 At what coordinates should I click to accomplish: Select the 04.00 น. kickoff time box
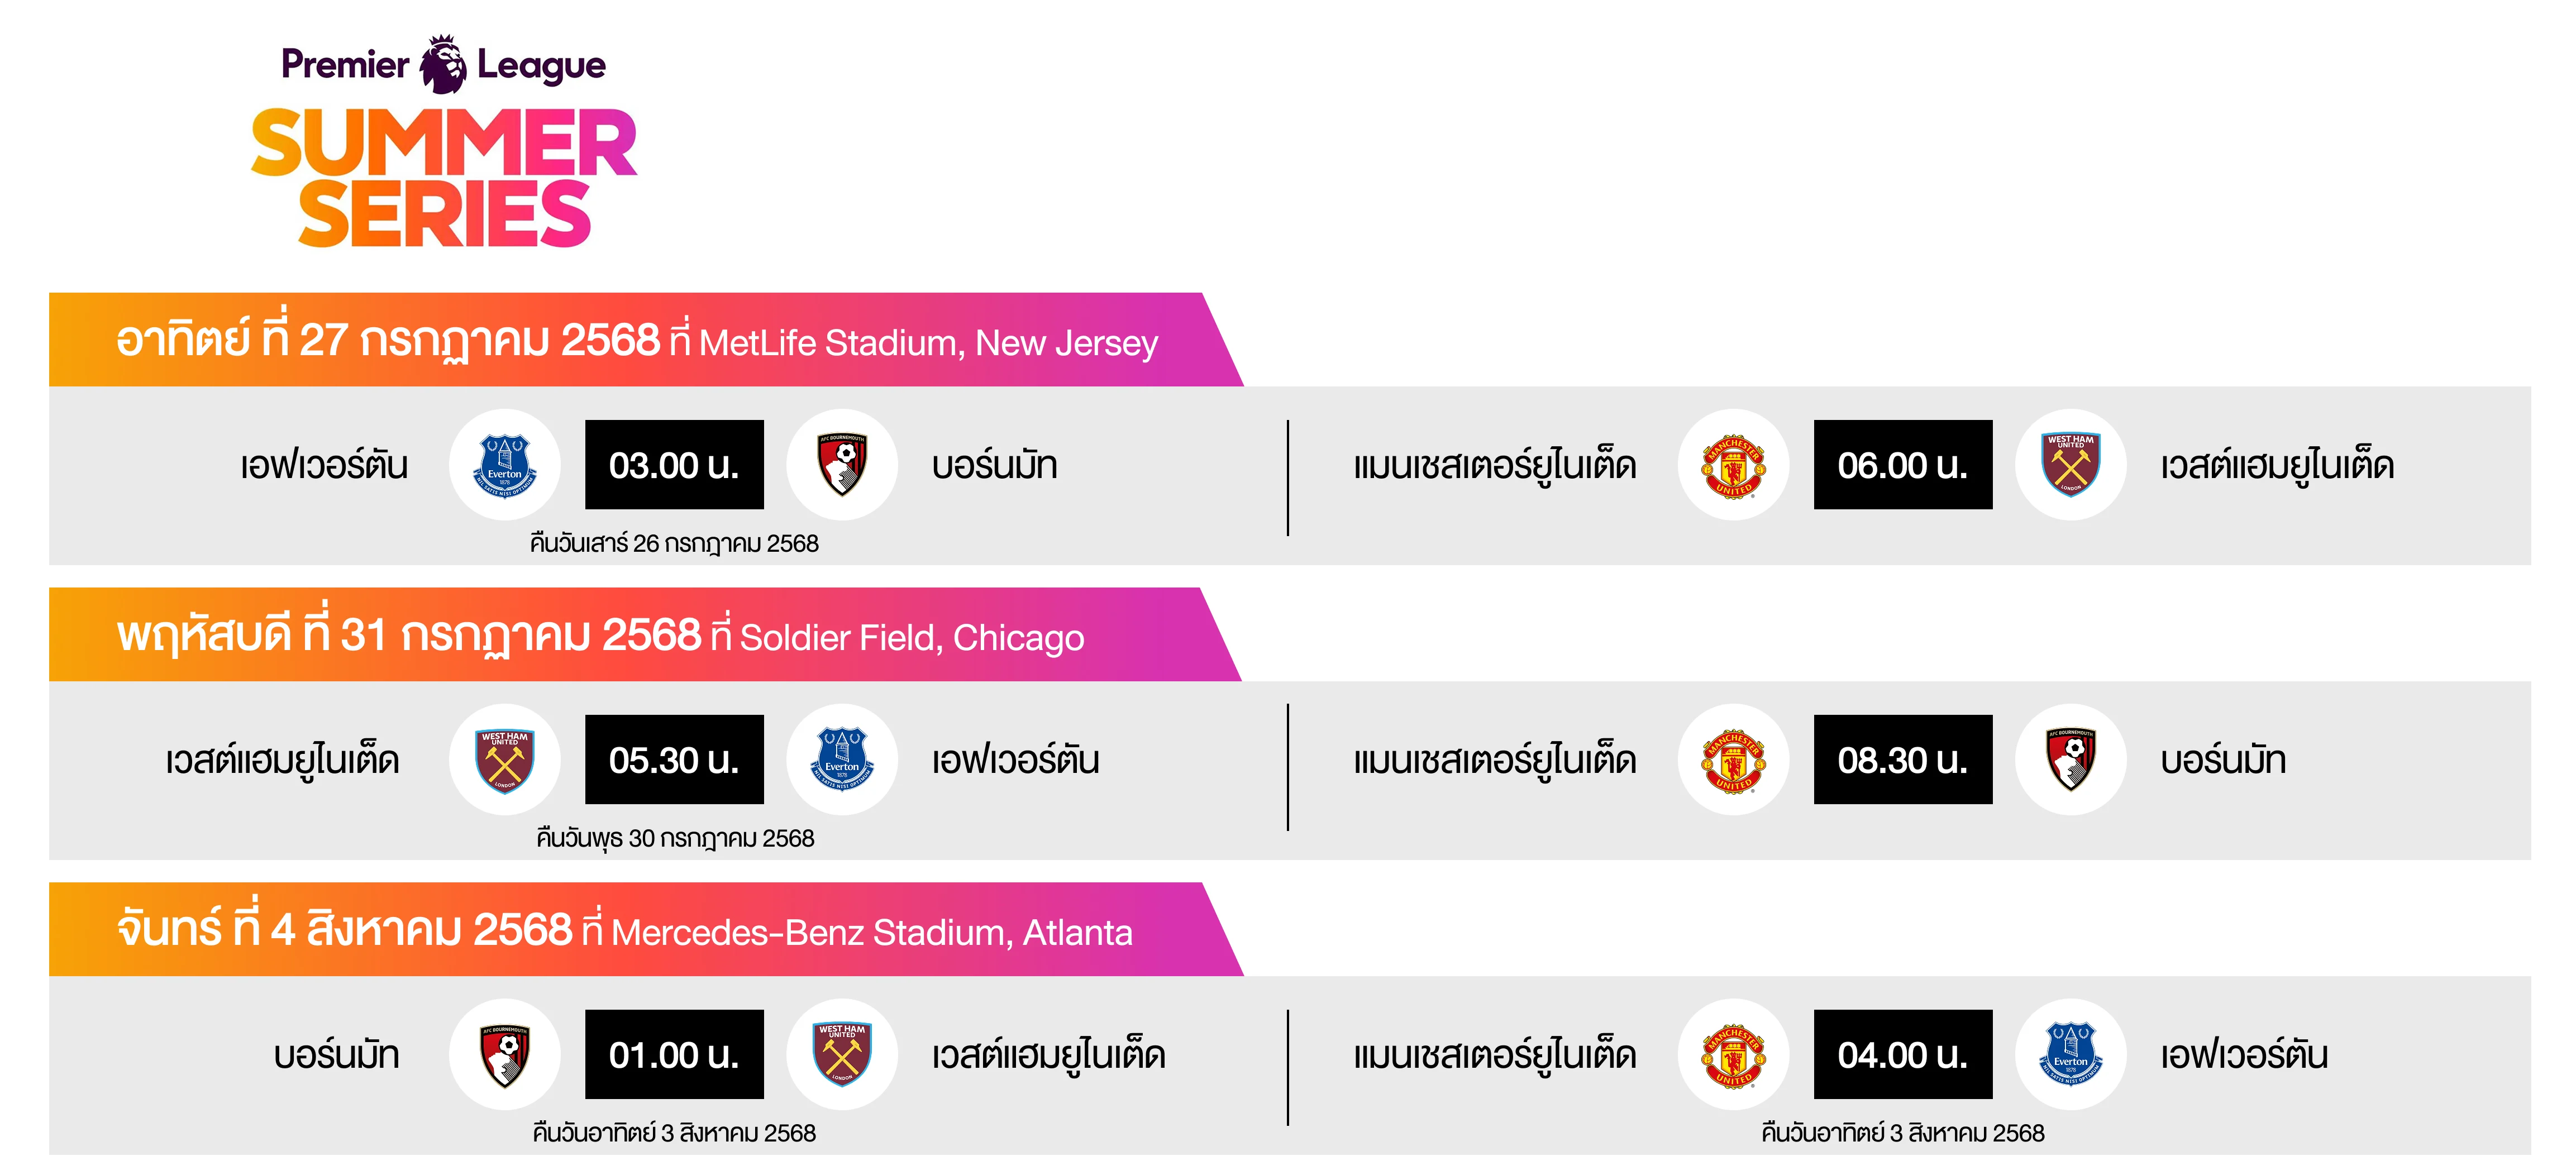tap(1902, 1055)
